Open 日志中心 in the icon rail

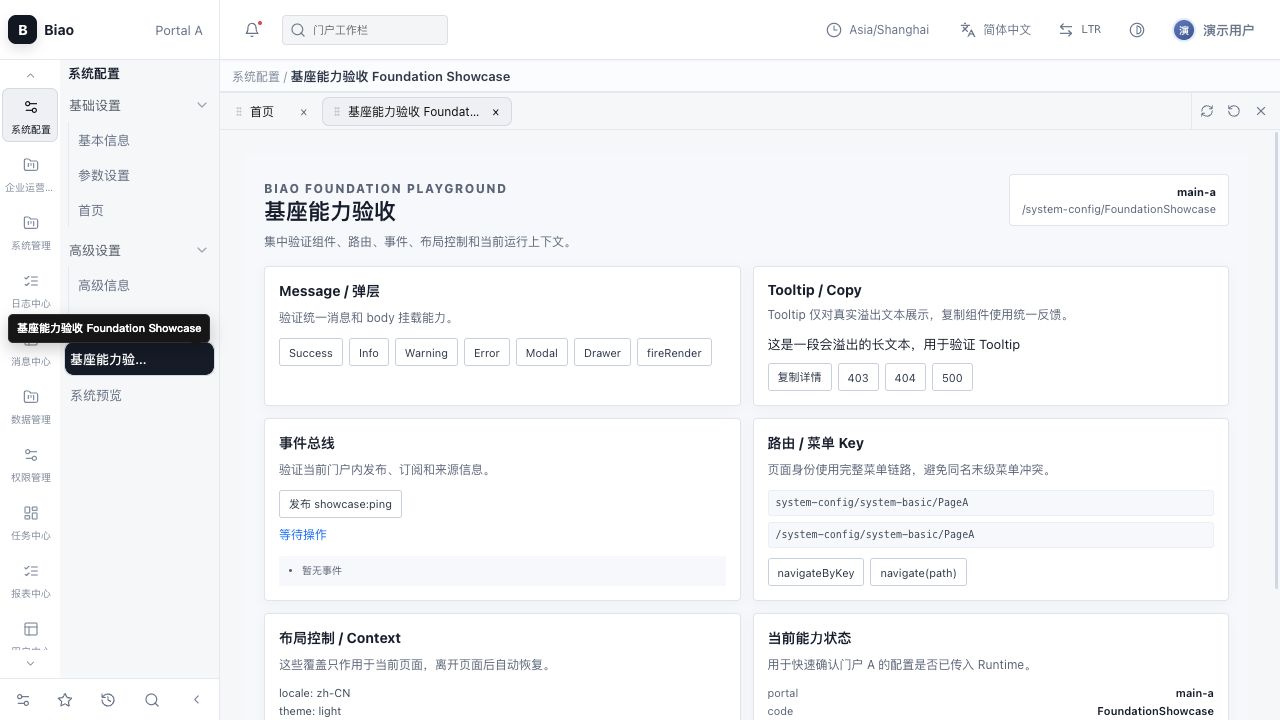pyautogui.click(x=30, y=290)
